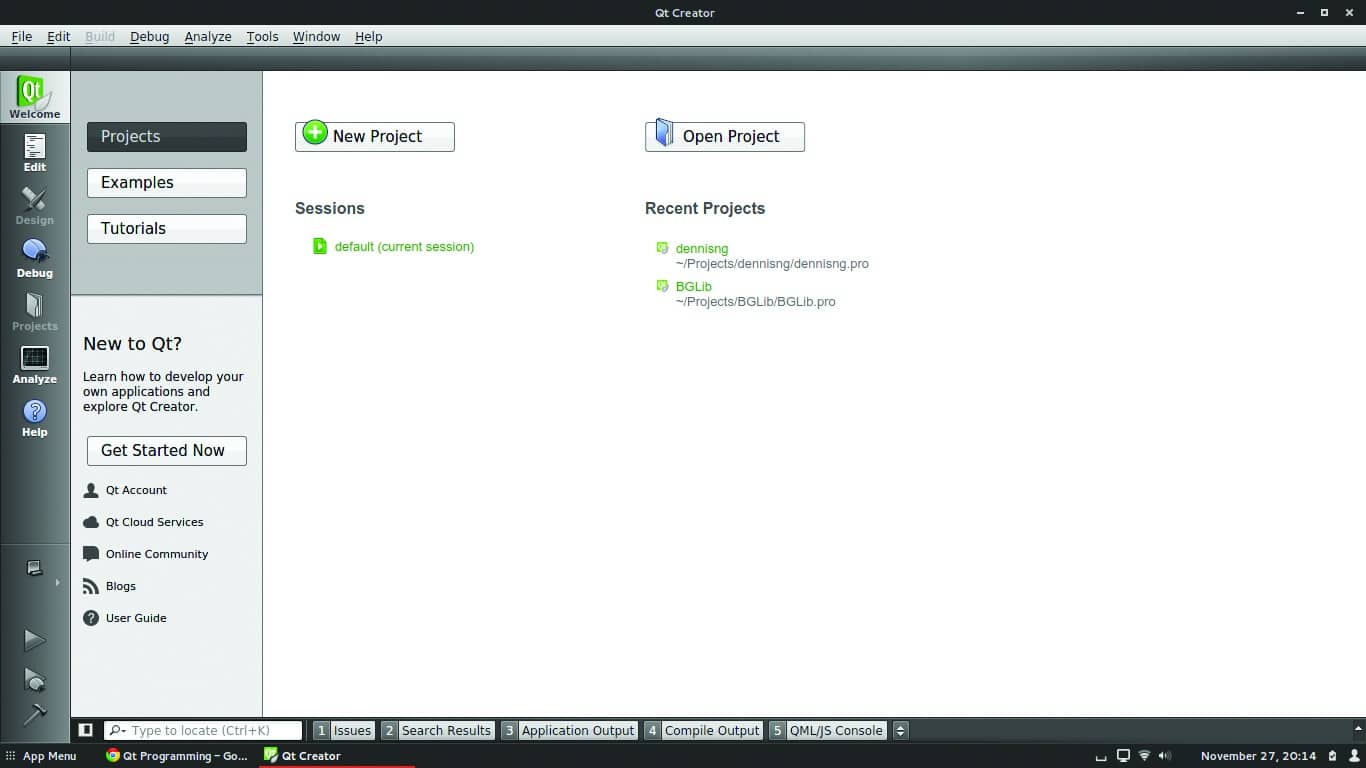Viewport: 1366px width, 768px height.
Task: Open the locator filter dropdown in the search field
Action: pos(119,730)
